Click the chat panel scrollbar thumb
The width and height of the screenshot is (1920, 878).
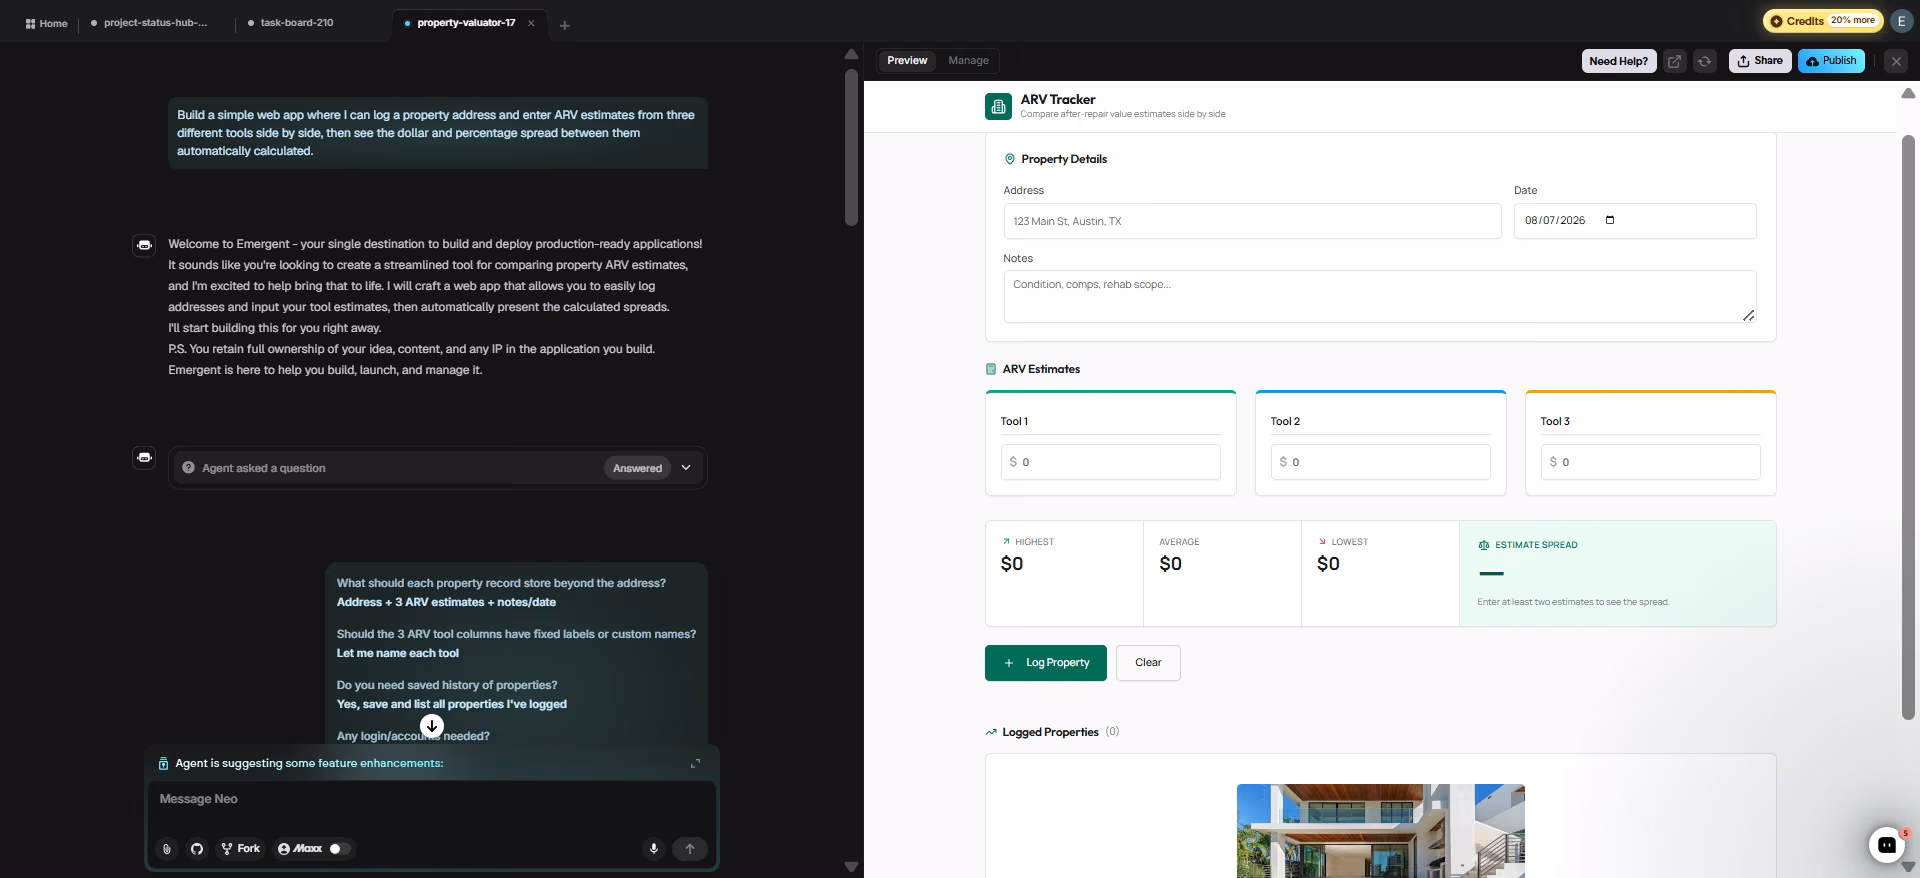(x=851, y=147)
